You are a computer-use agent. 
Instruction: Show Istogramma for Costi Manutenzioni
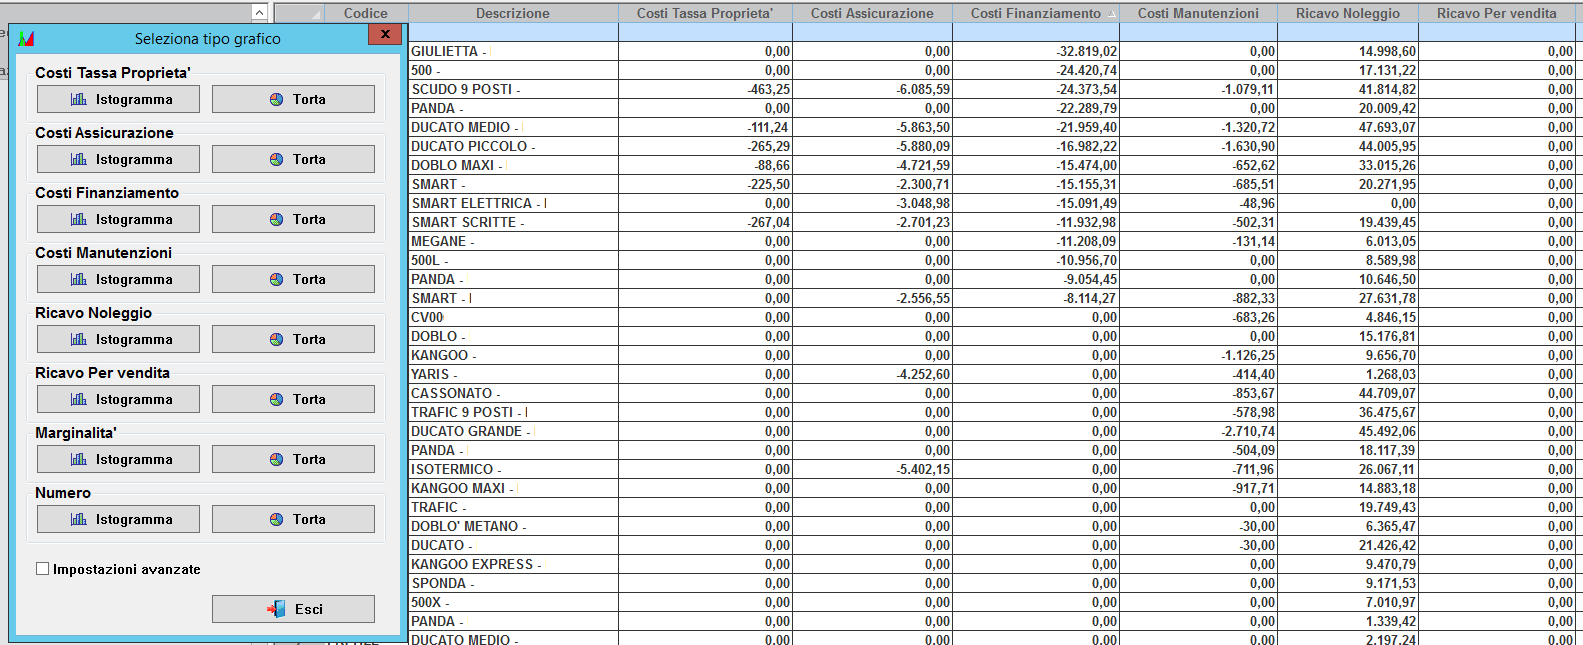tap(118, 279)
